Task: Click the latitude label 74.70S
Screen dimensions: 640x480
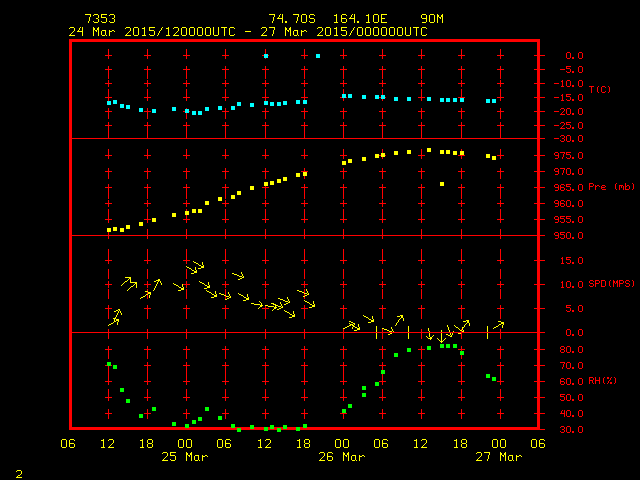Action: click(x=292, y=19)
